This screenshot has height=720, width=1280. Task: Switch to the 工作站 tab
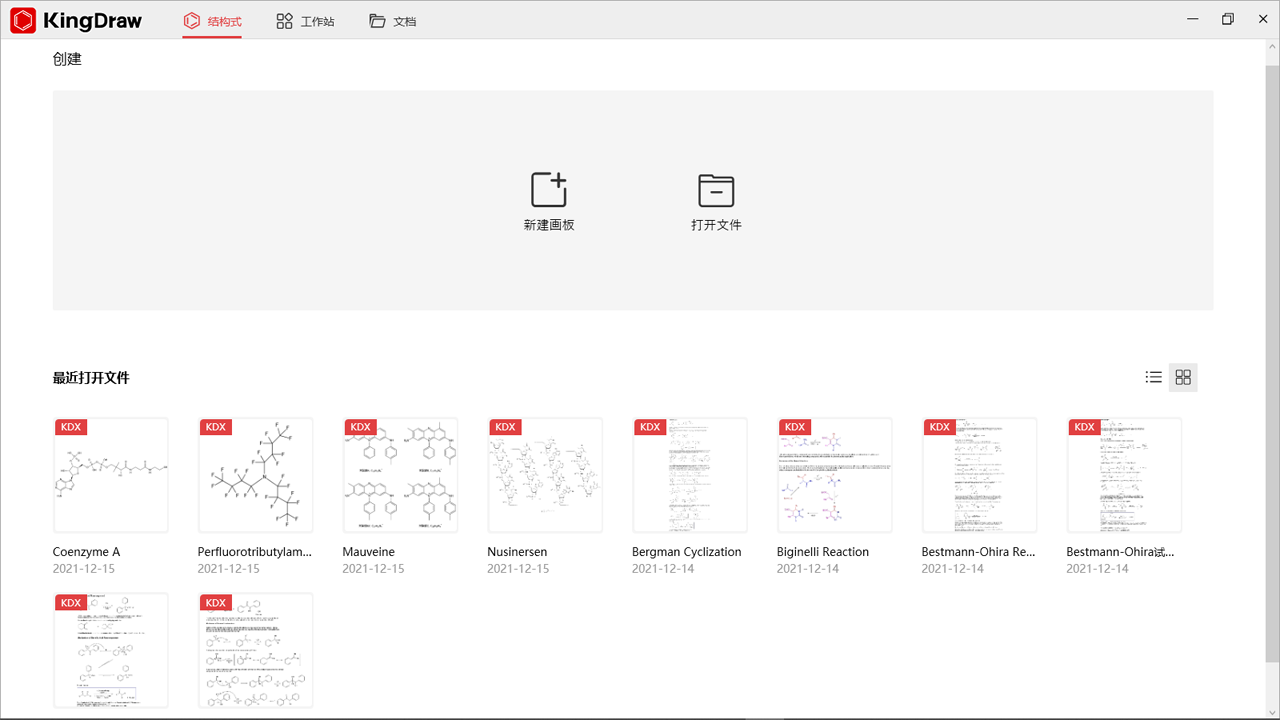coord(305,20)
